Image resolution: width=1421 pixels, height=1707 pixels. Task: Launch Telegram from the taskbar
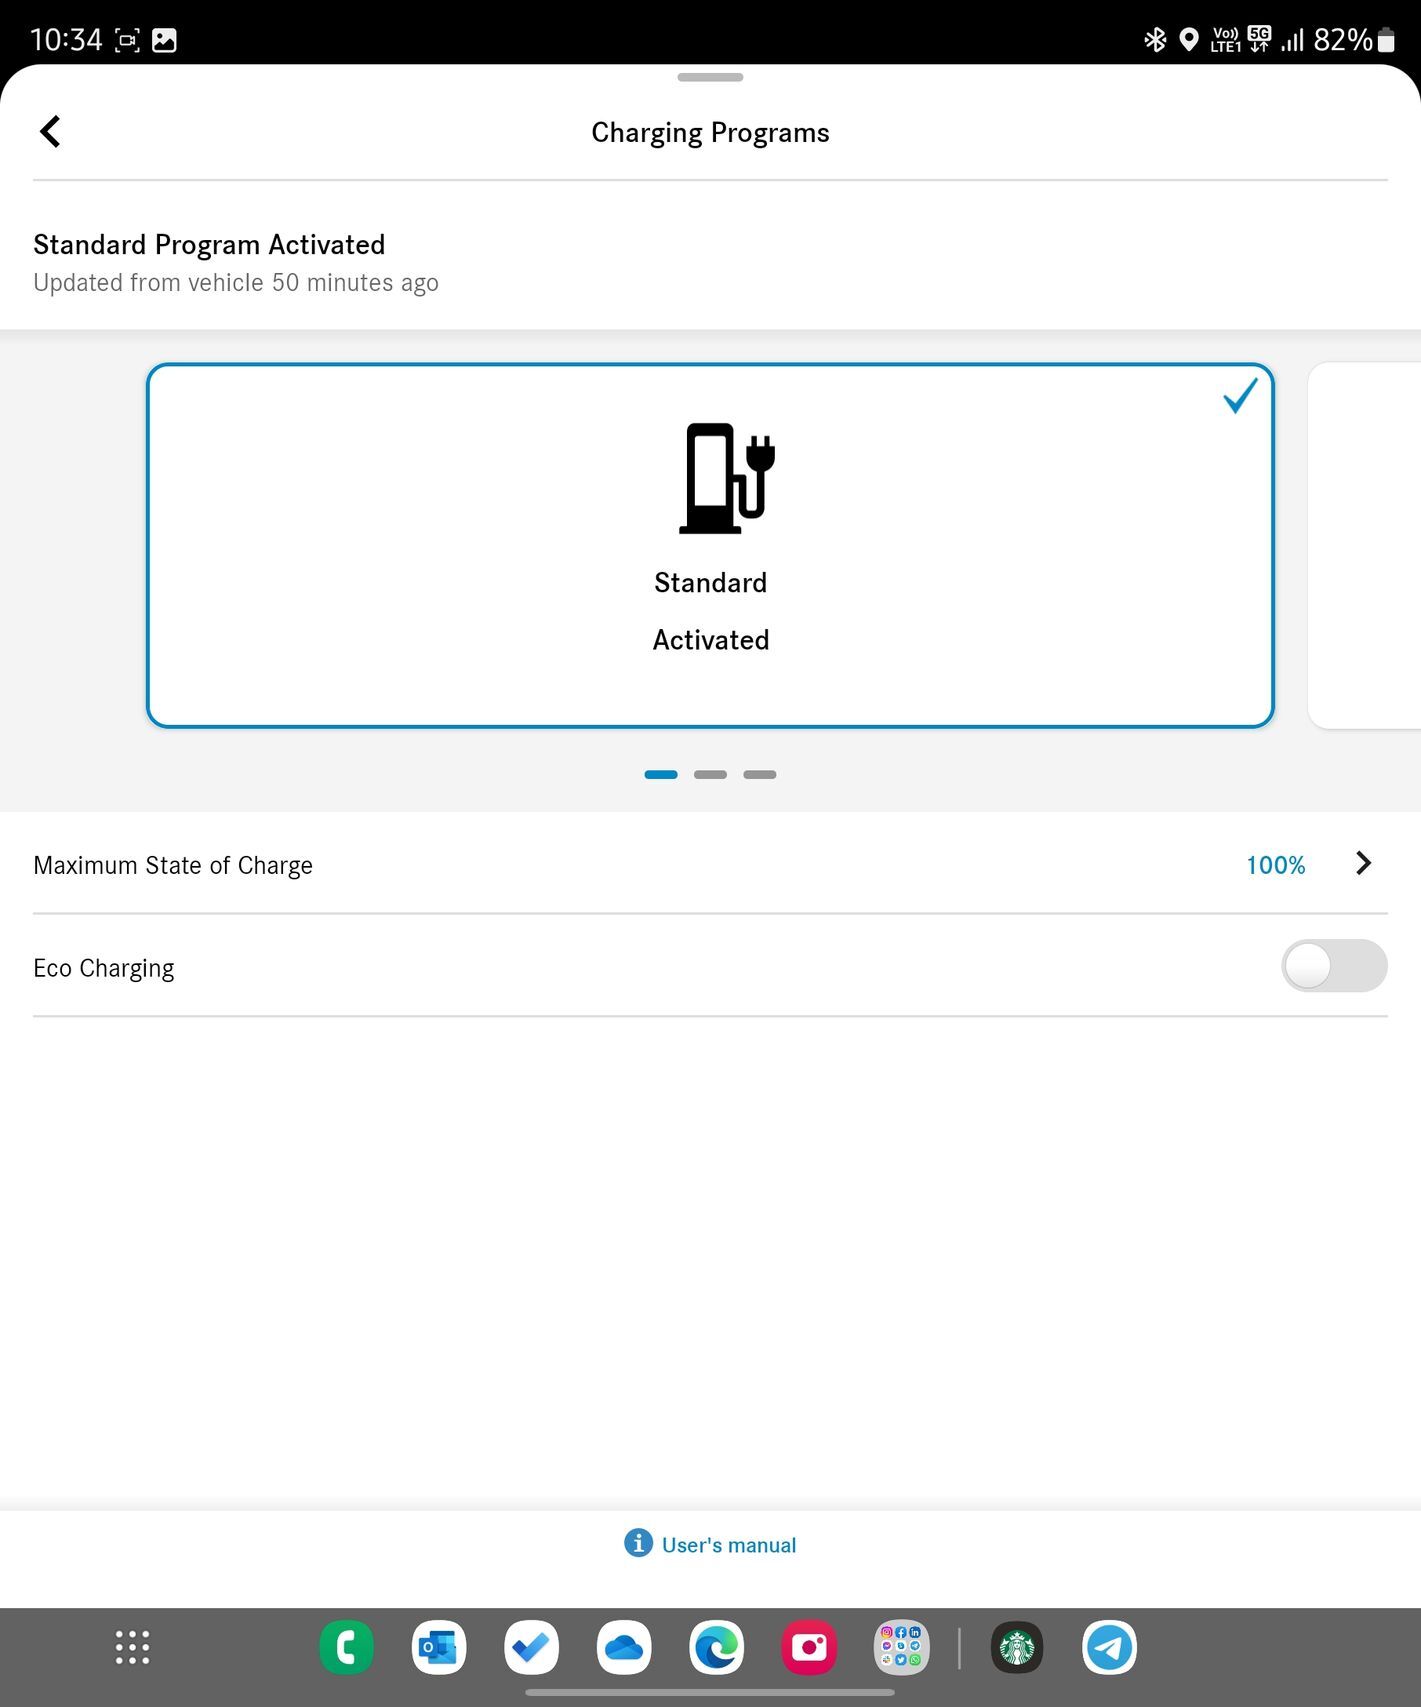point(1109,1647)
